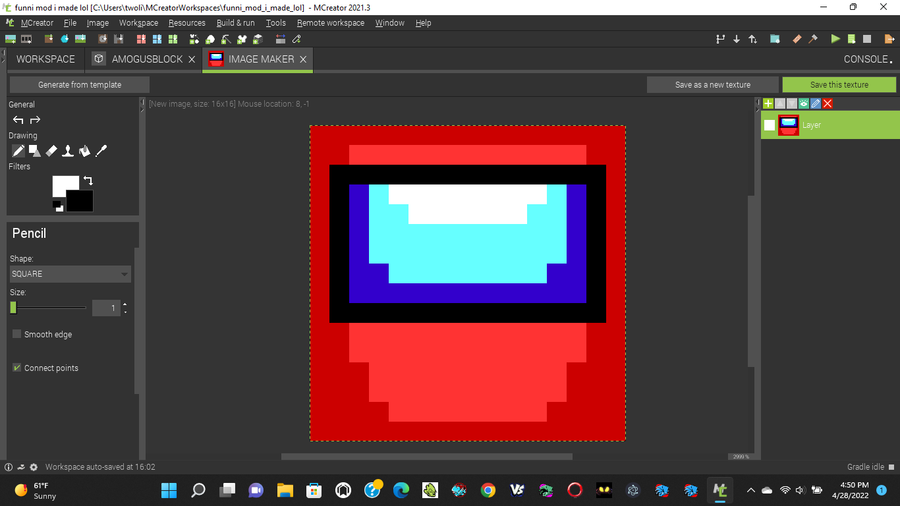Click Generate from template button
The height and width of the screenshot is (506, 900).
[80, 85]
